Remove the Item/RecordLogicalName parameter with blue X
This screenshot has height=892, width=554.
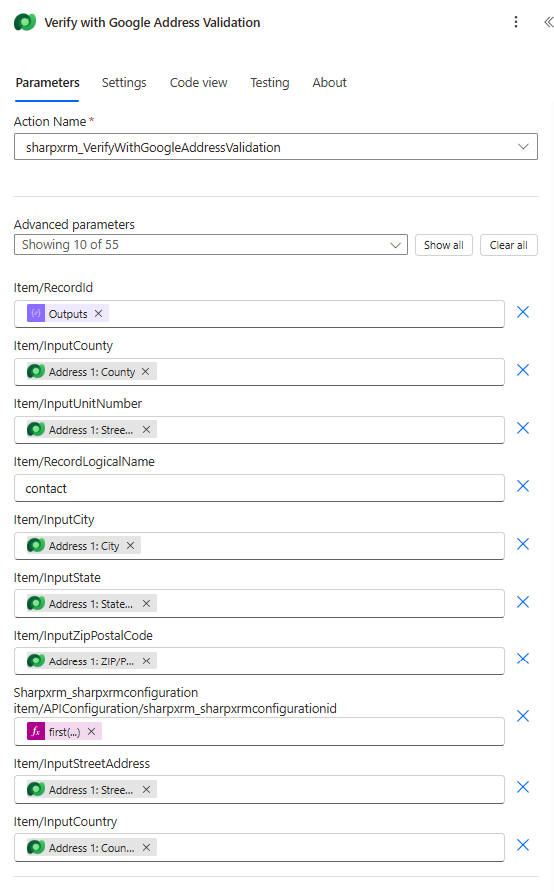click(523, 486)
